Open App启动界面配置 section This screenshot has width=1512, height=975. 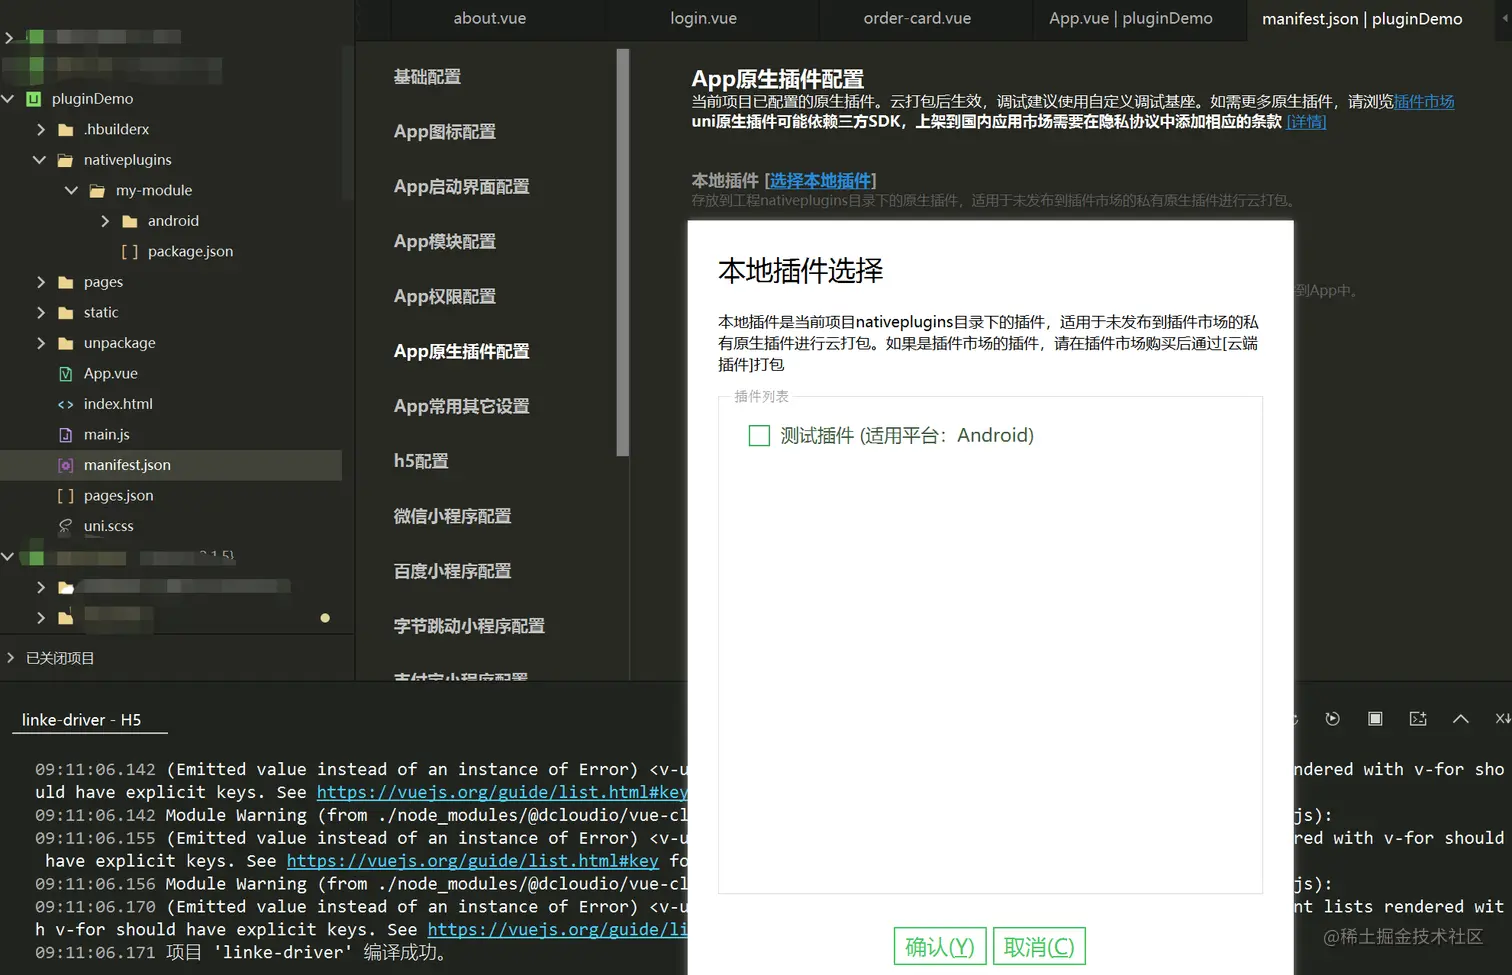[x=462, y=187]
